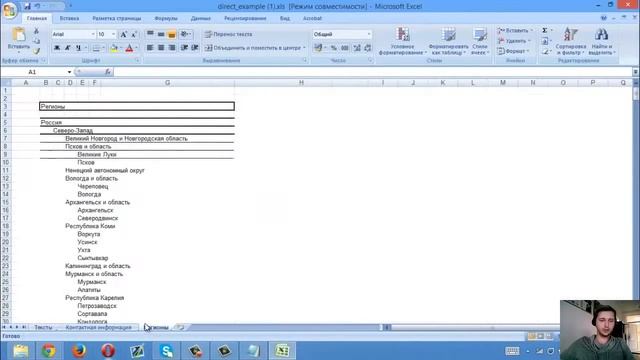Click the Copy icon in clipboard group

click(x=36, y=41)
